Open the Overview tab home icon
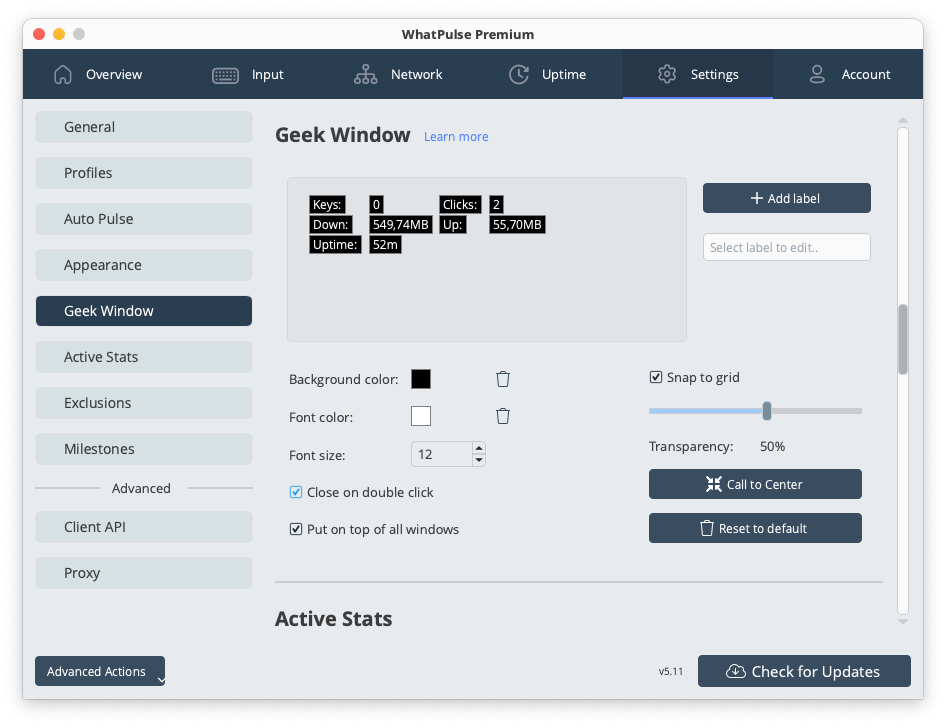 coord(62,74)
